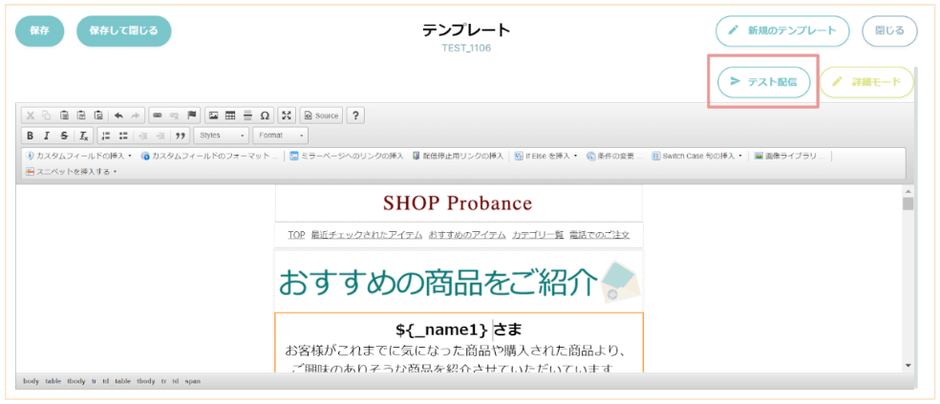Open the If Else を挿入 menu
The height and width of the screenshot is (404, 940).
click(546, 156)
